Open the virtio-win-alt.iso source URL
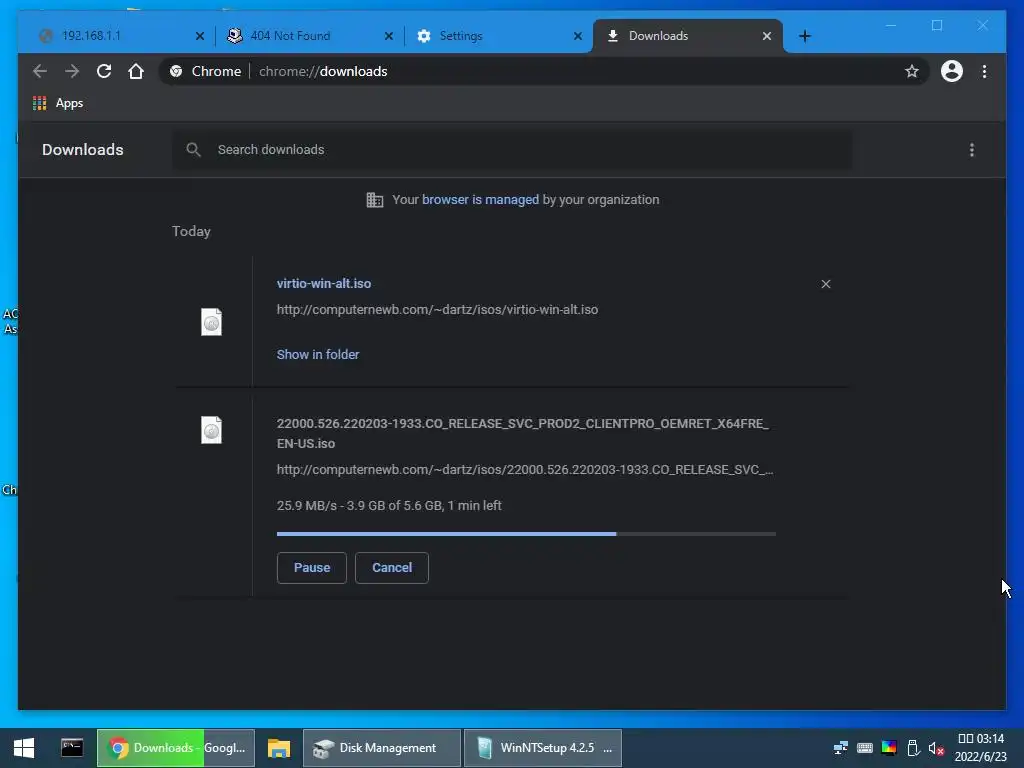 (x=437, y=310)
